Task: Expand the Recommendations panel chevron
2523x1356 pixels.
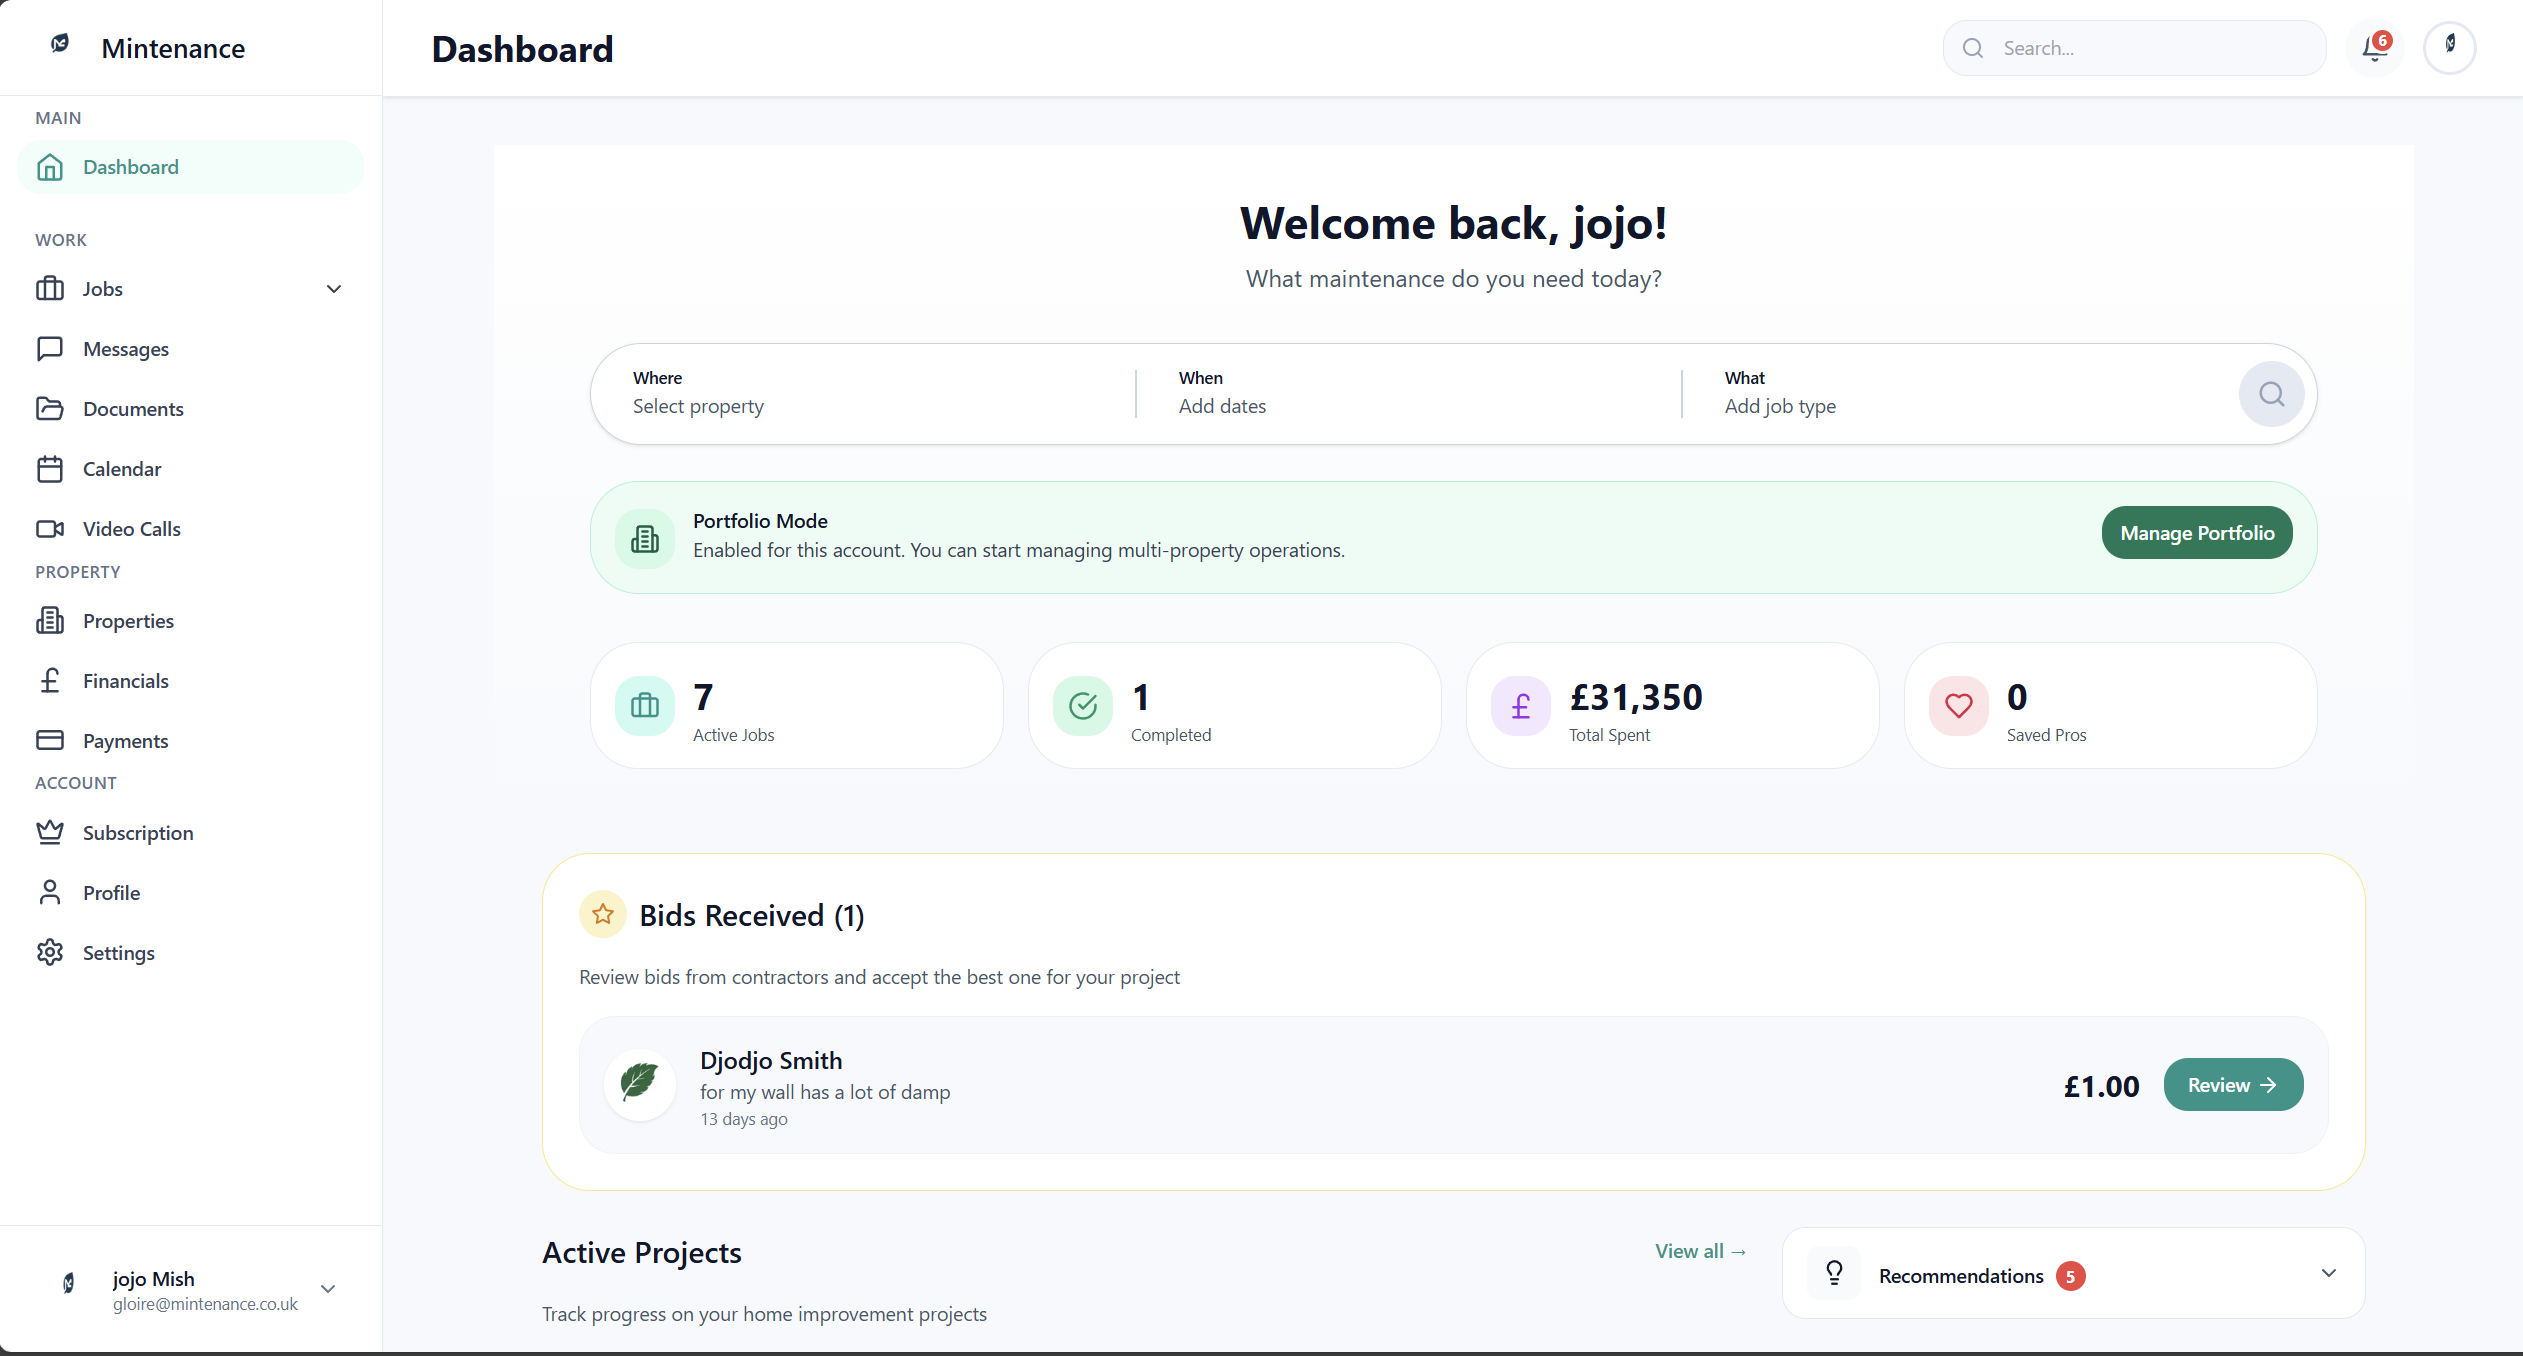Action: (x=2328, y=1273)
